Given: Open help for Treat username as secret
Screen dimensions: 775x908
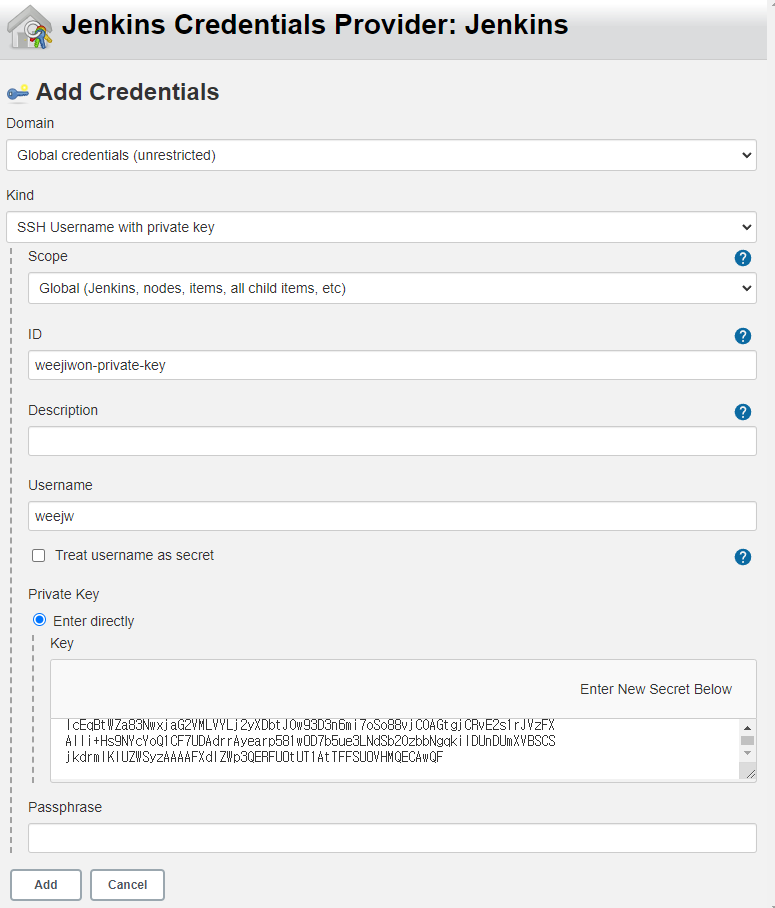Looking at the screenshot, I should pos(743,557).
